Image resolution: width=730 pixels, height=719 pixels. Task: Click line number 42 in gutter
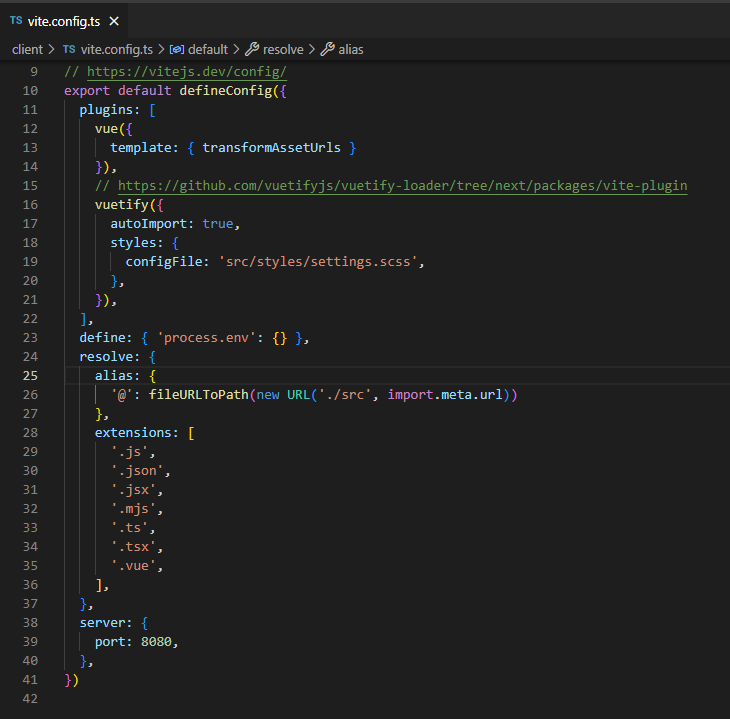[x=30, y=699]
